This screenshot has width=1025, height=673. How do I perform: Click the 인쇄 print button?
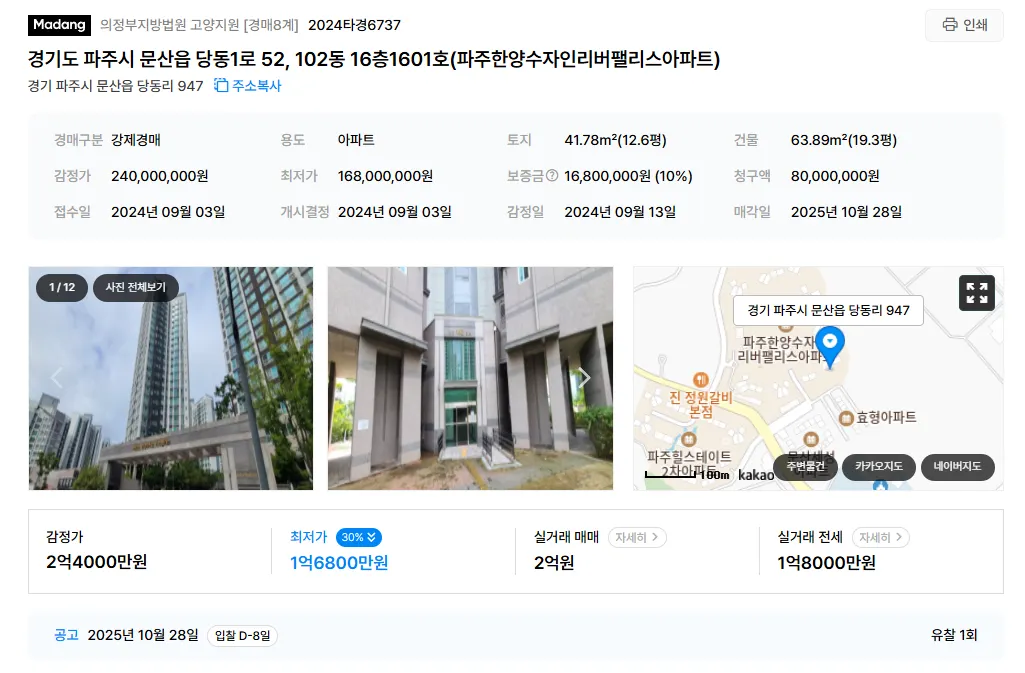coord(964,25)
